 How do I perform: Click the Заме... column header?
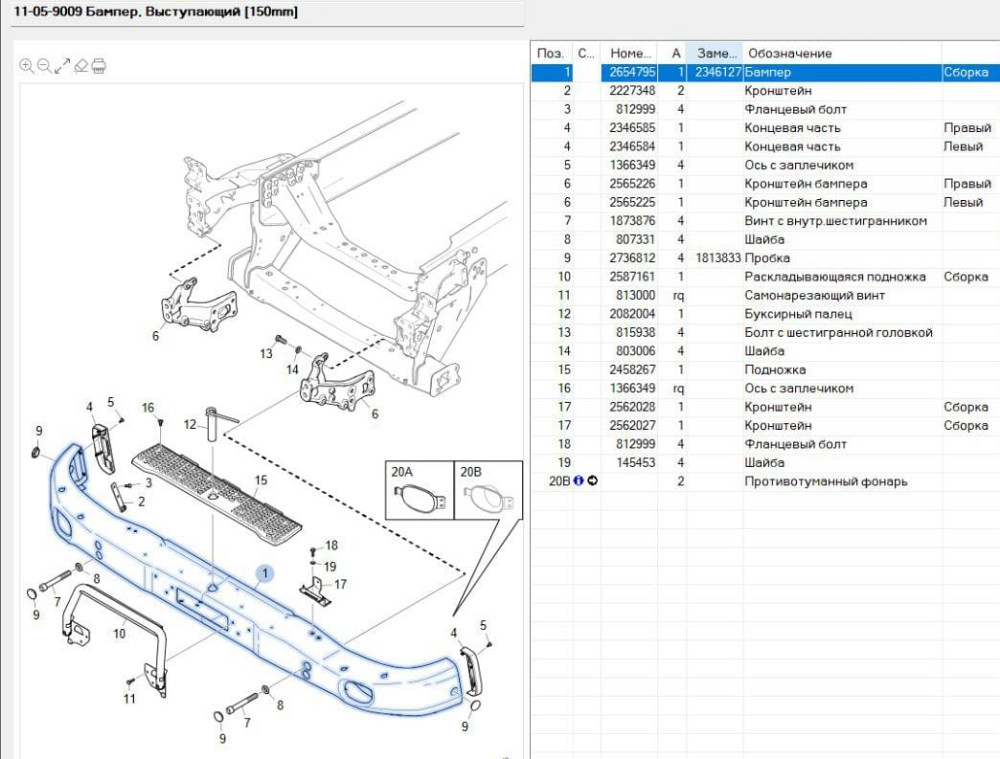point(714,53)
